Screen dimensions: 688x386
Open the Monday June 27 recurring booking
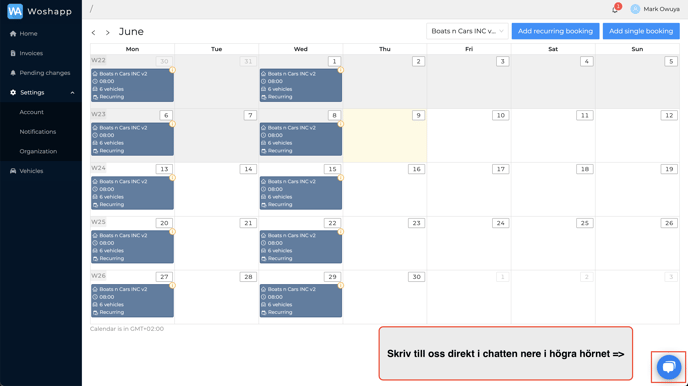coord(132,300)
